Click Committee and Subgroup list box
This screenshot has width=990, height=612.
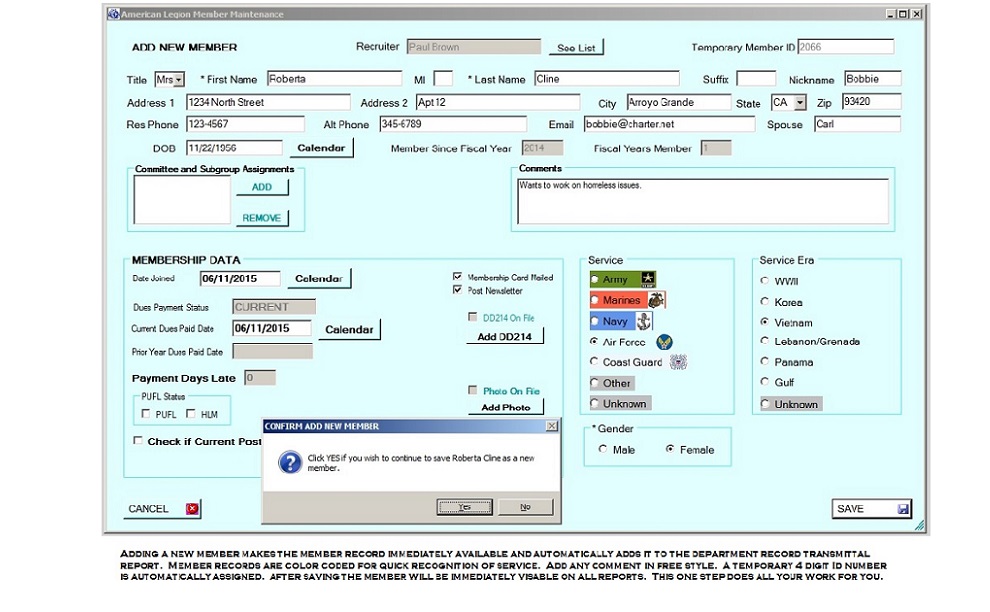coord(182,200)
